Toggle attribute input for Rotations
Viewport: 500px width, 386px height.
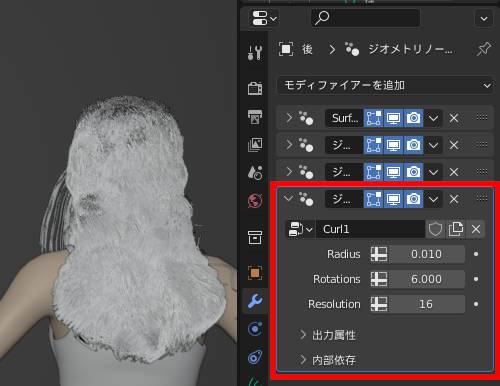[x=379, y=279]
